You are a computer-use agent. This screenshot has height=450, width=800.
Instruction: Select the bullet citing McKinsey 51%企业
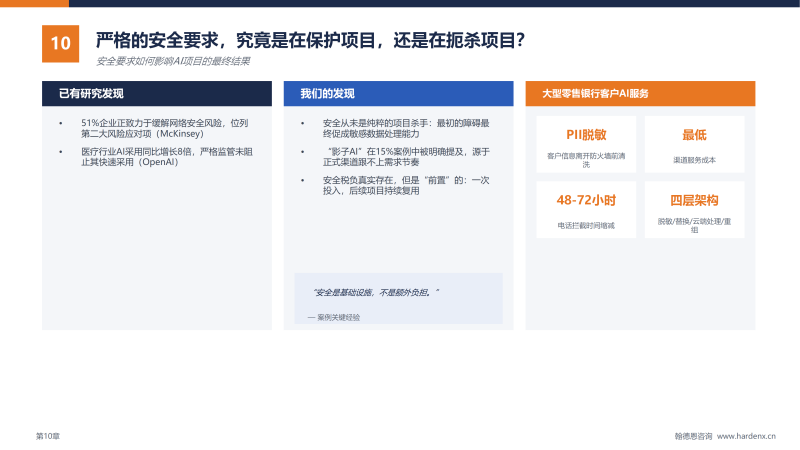(165, 129)
